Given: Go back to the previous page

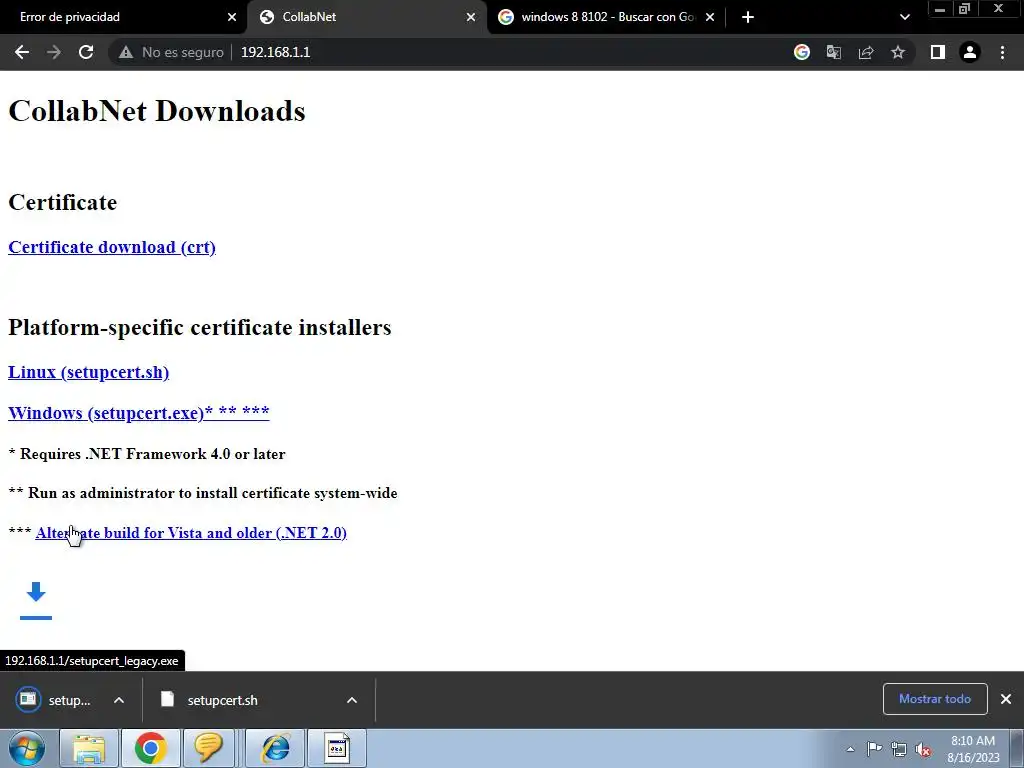Looking at the screenshot, I should pyautogui.click(x=22, y=52).
